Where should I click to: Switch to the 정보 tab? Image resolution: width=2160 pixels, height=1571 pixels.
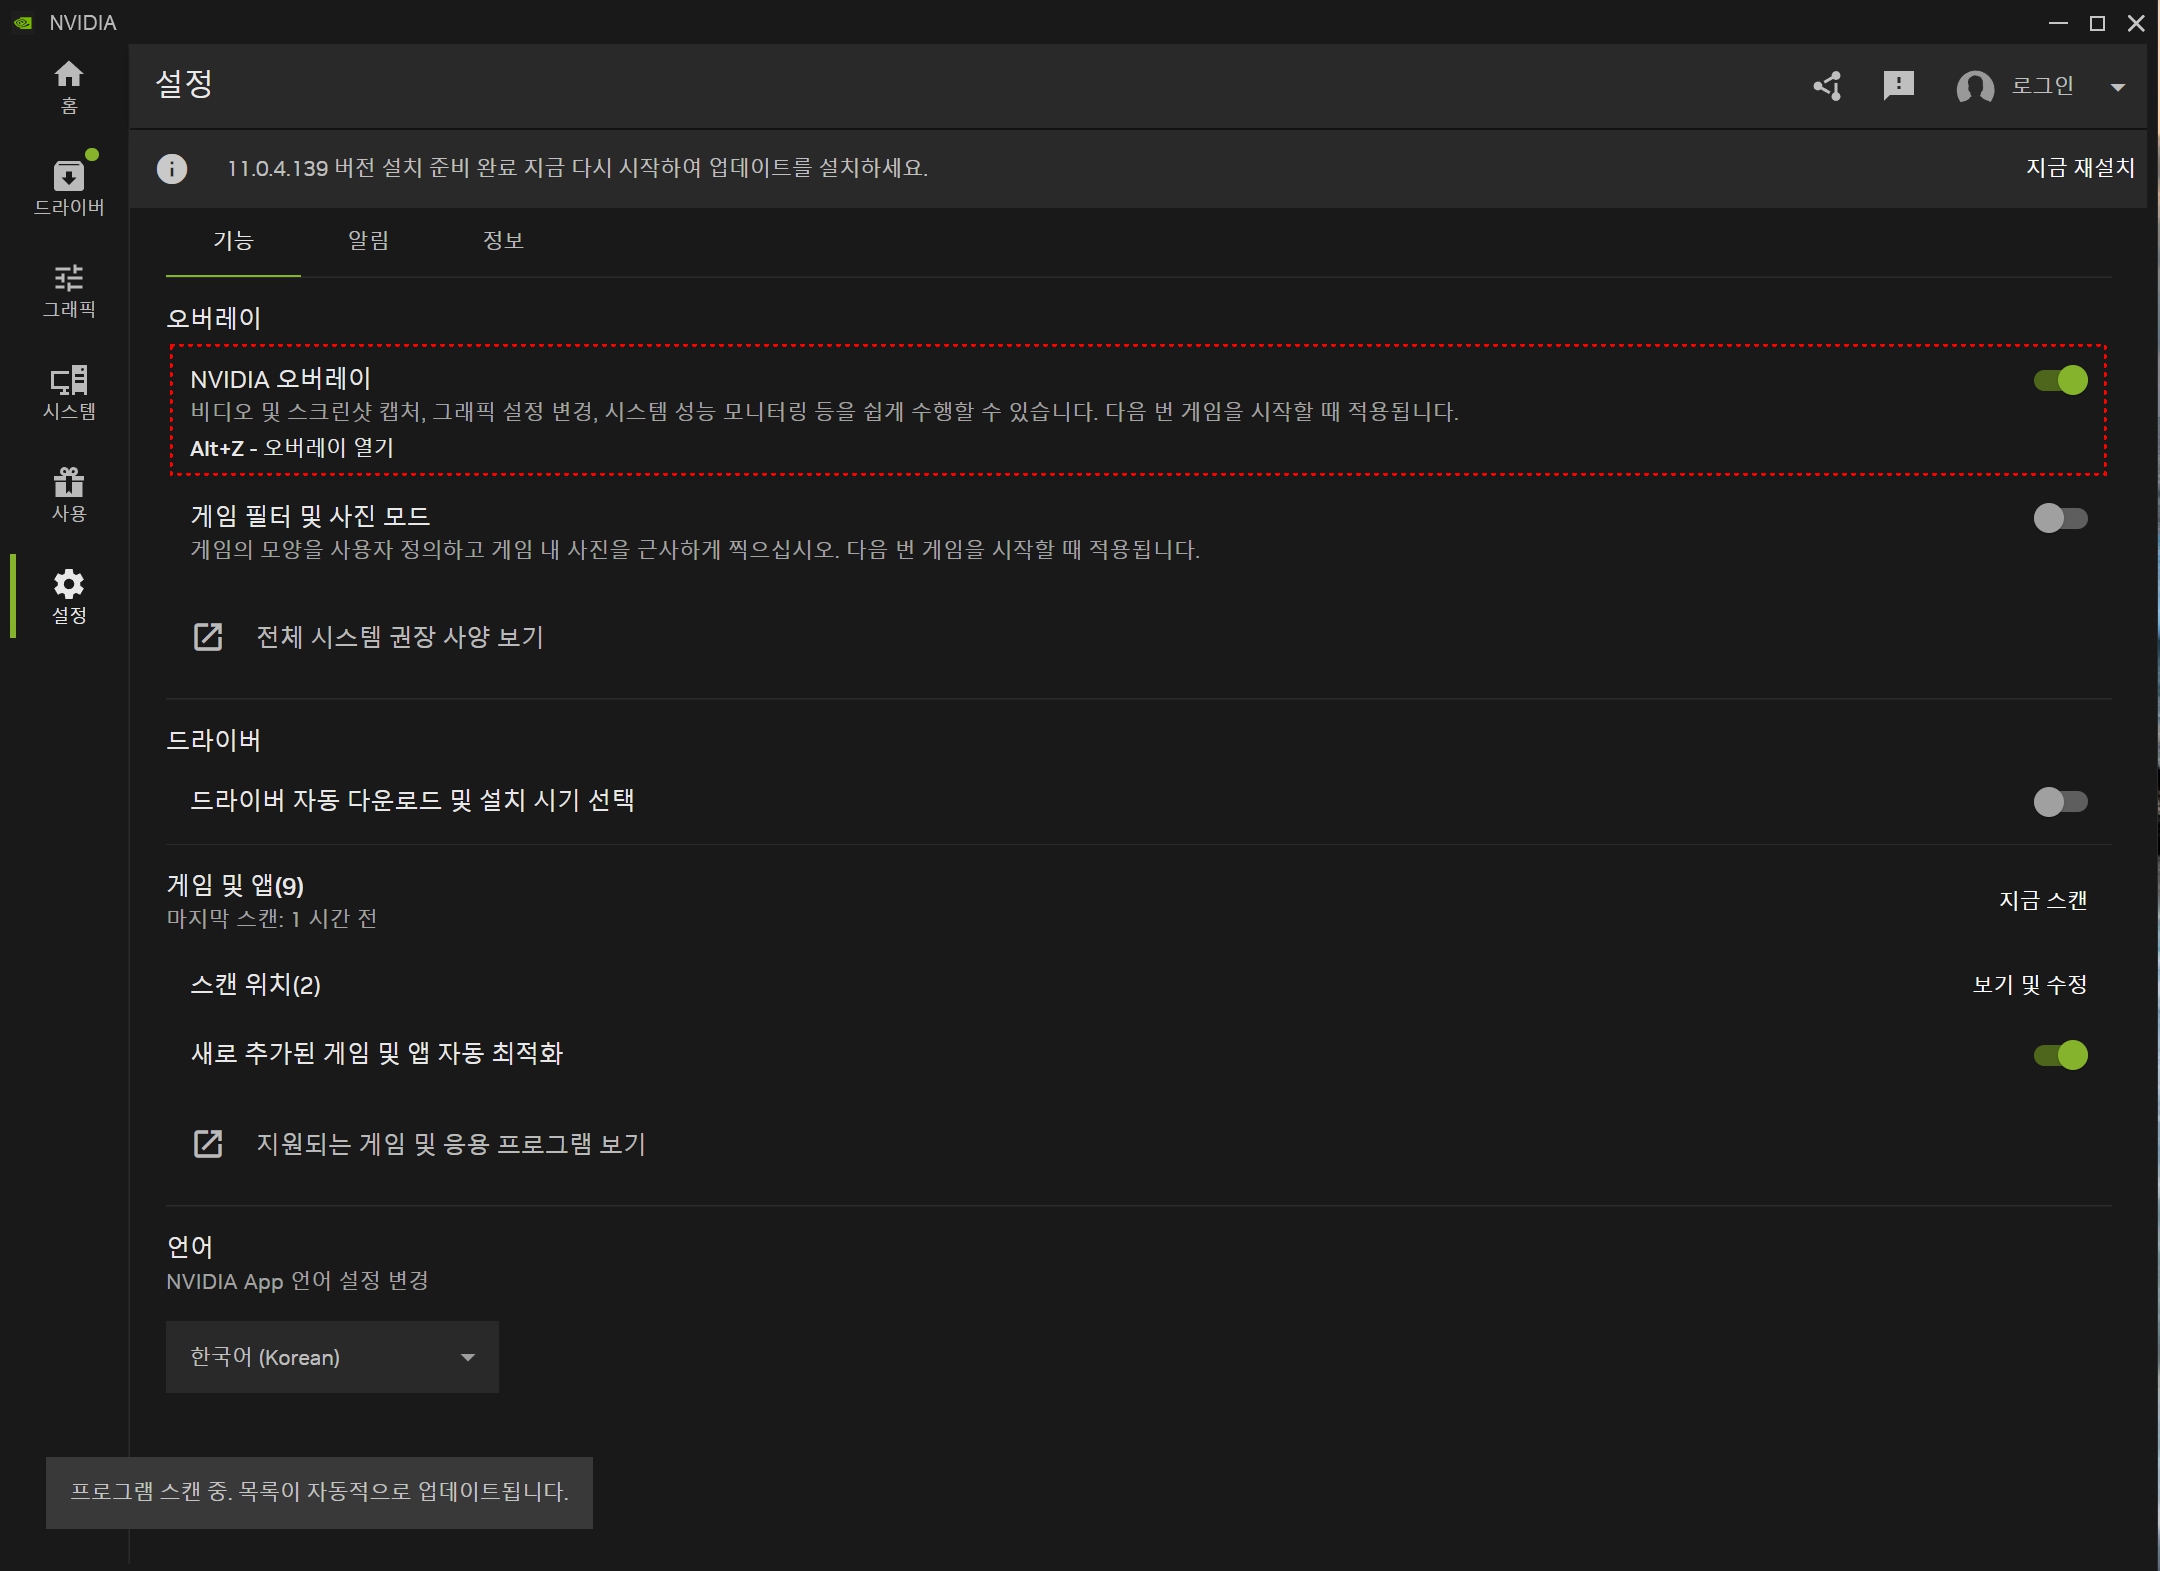click(503, 241)
